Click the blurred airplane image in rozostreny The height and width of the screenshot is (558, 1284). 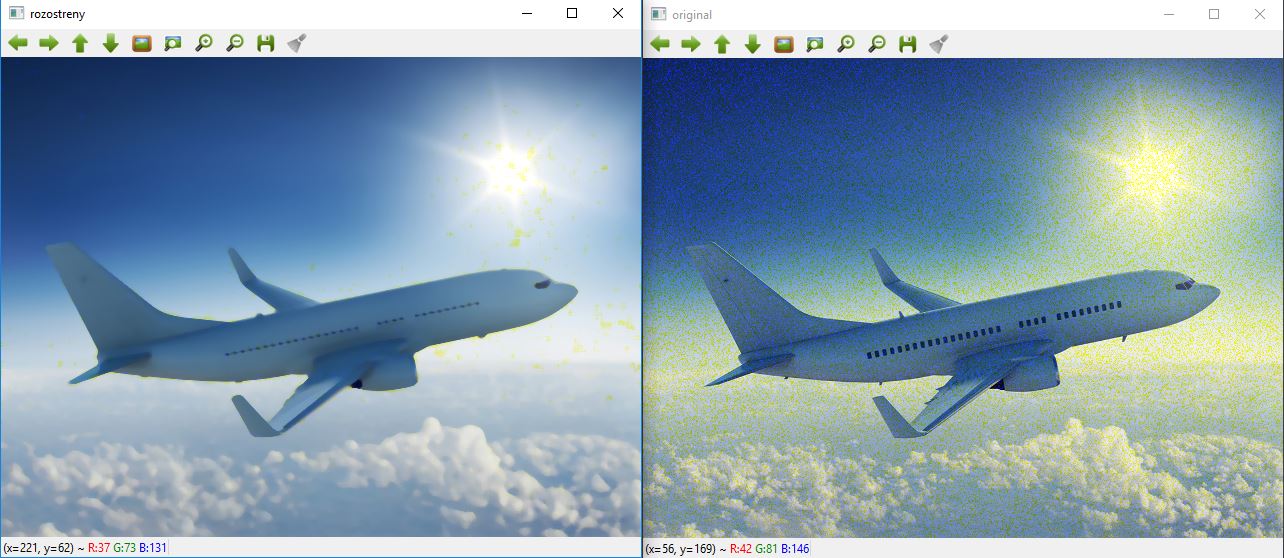point(321,297)
